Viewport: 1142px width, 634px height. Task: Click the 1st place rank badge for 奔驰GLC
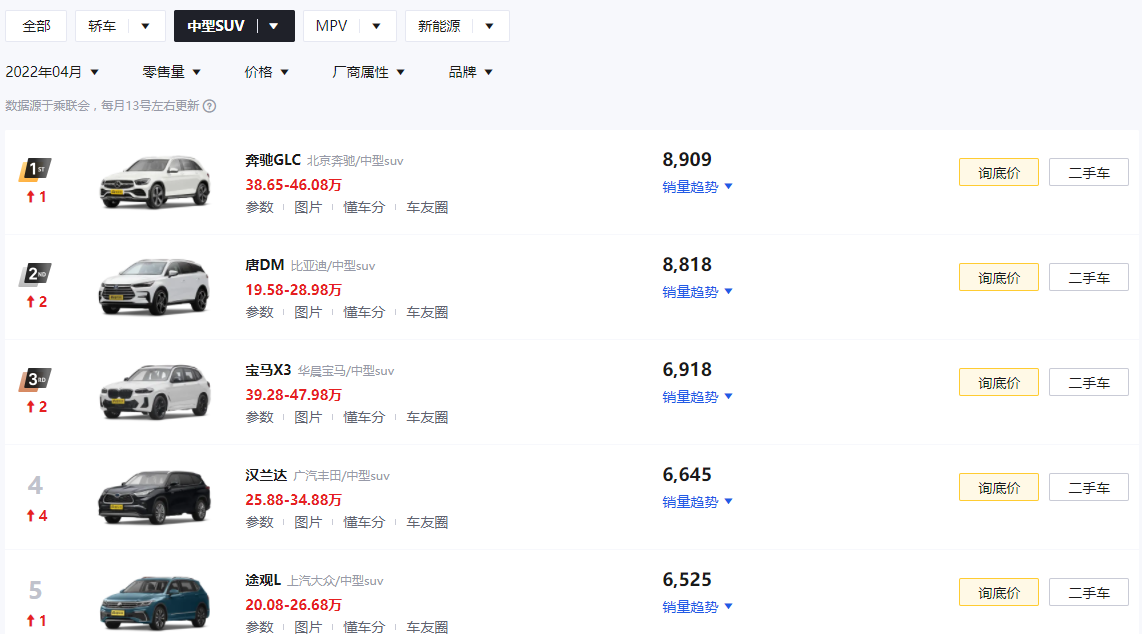tap(35, 170)
